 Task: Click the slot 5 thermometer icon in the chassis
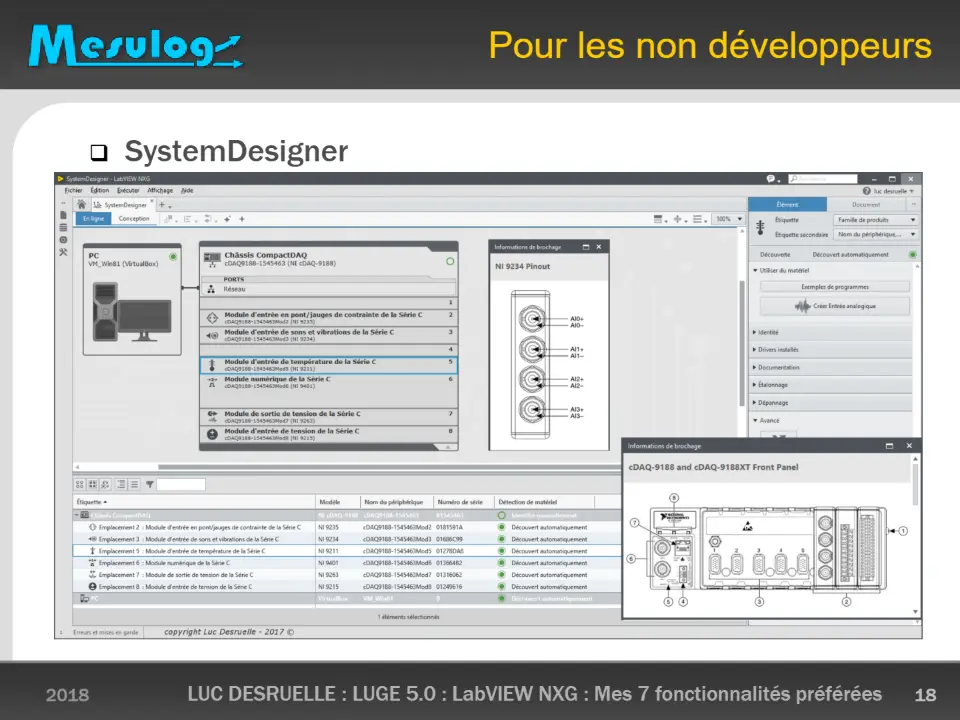212,365
